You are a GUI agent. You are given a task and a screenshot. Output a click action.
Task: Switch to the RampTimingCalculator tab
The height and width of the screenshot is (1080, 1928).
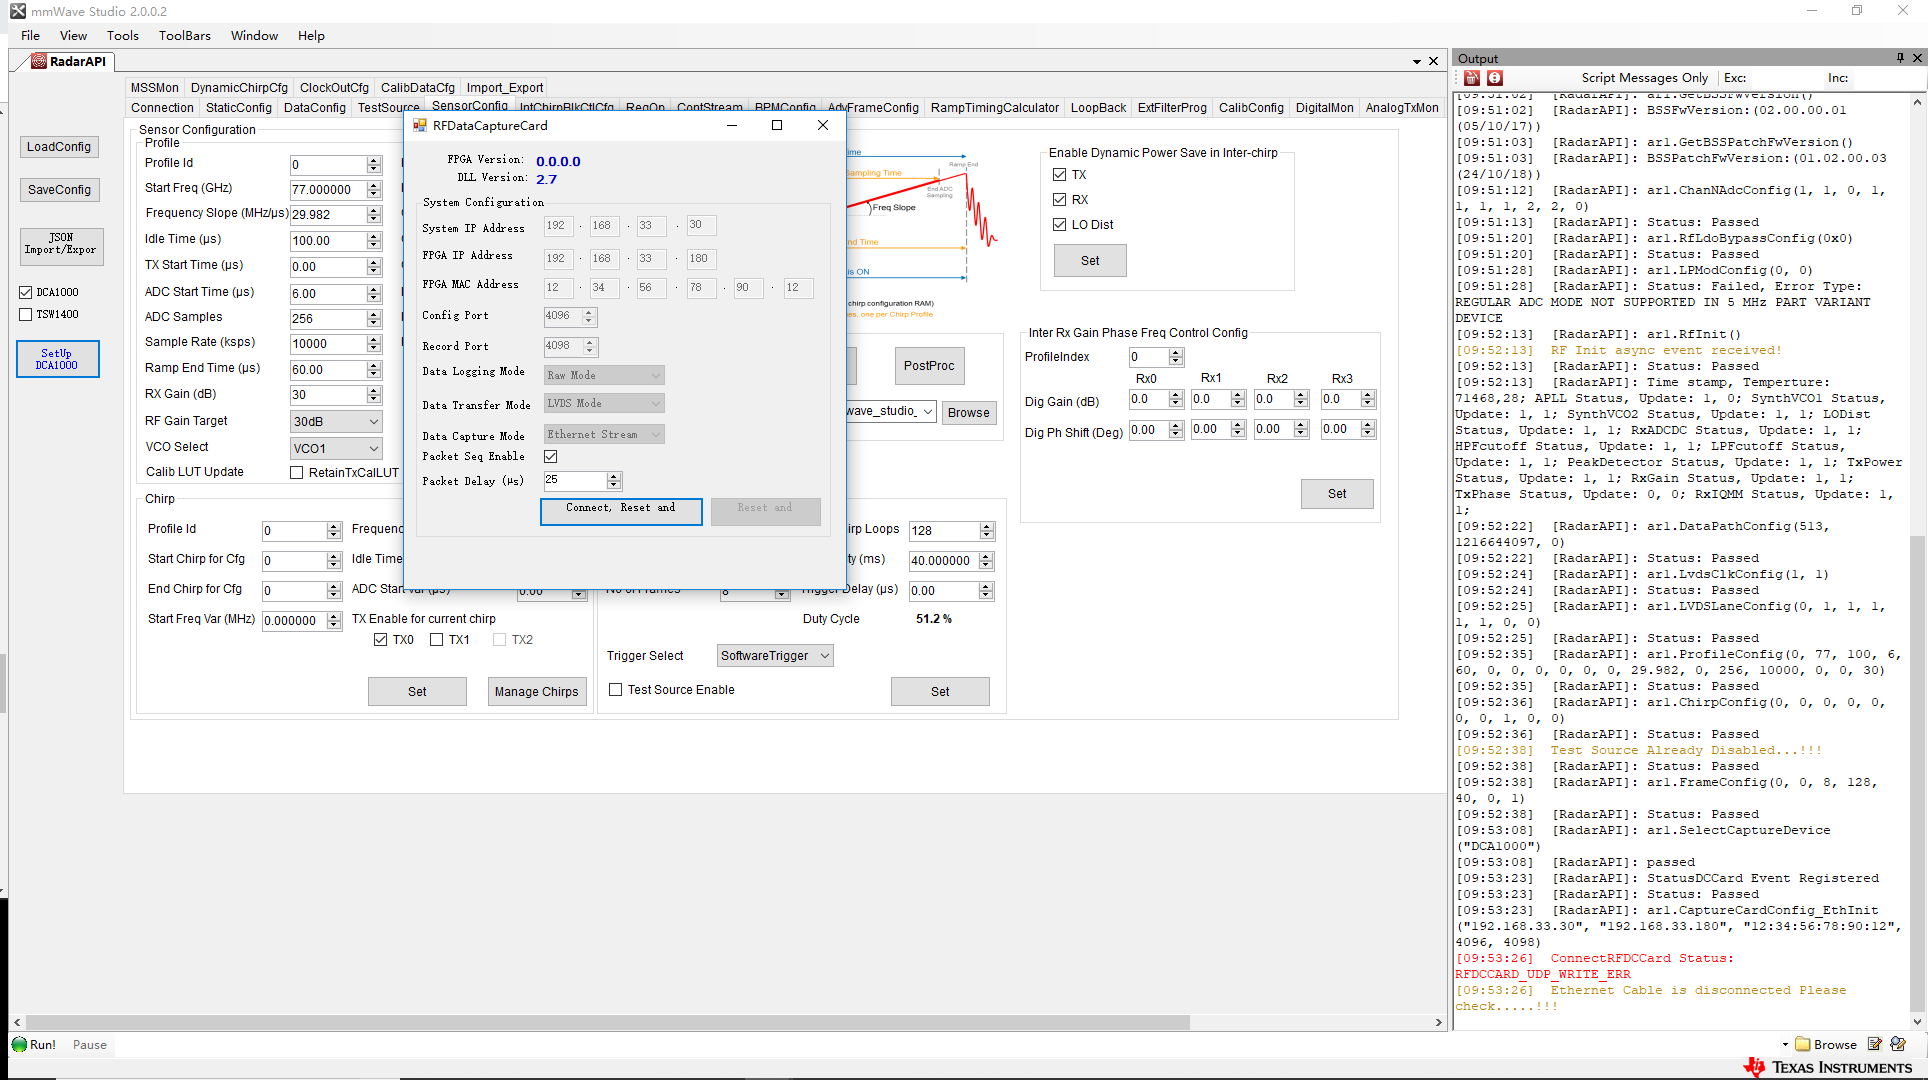[994, 108]
